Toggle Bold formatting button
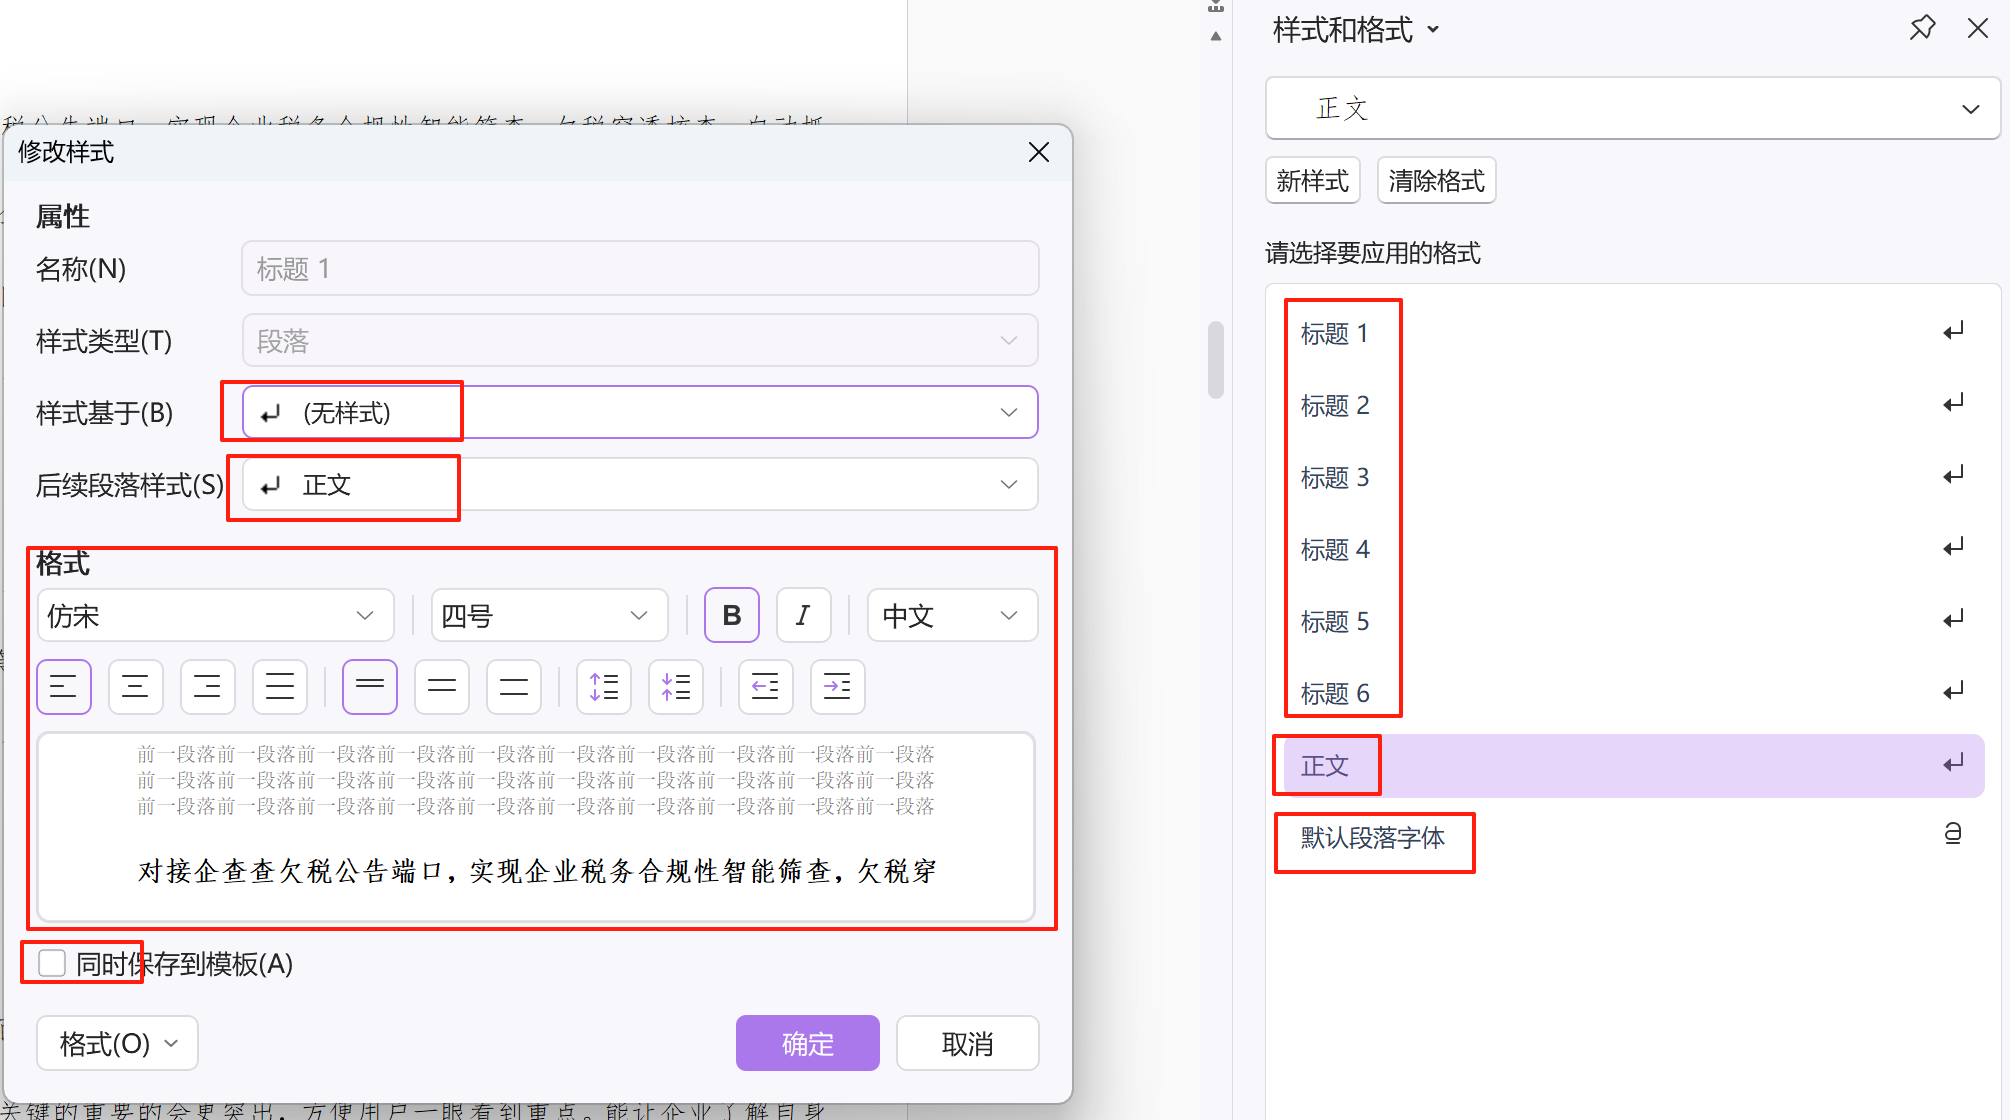This screenshot has height=1120, width=2010. coord(732,616)
